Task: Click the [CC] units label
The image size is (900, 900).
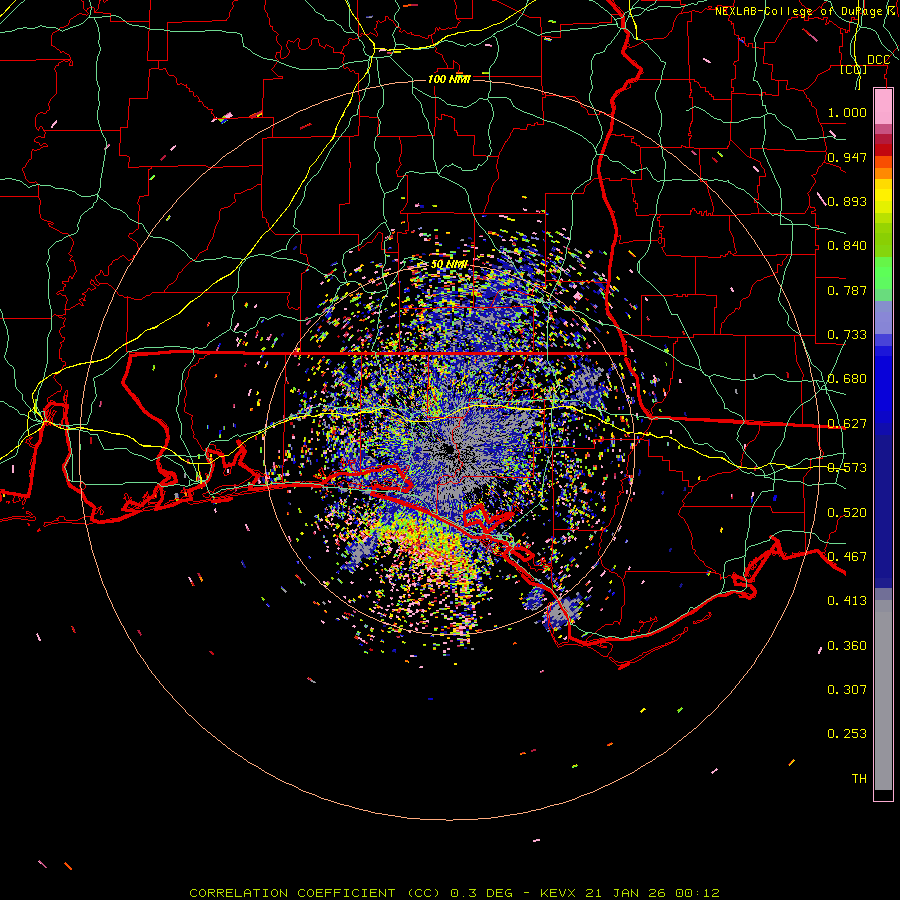Action: click(x=854, y=69)
